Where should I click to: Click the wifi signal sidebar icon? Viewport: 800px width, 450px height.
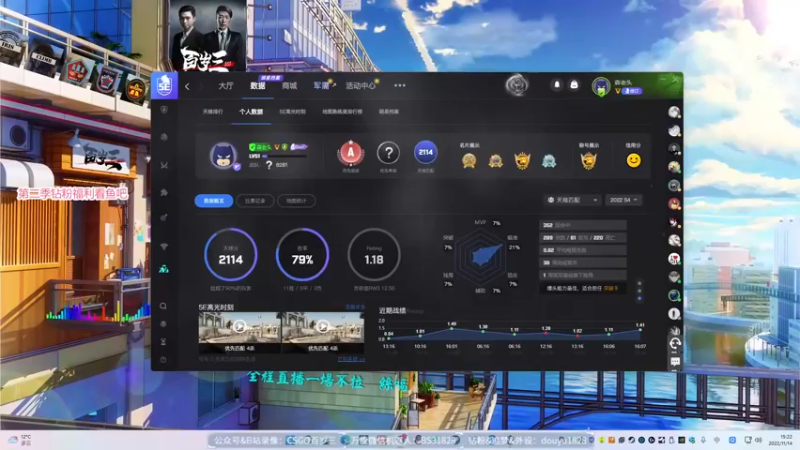[164, 247]
